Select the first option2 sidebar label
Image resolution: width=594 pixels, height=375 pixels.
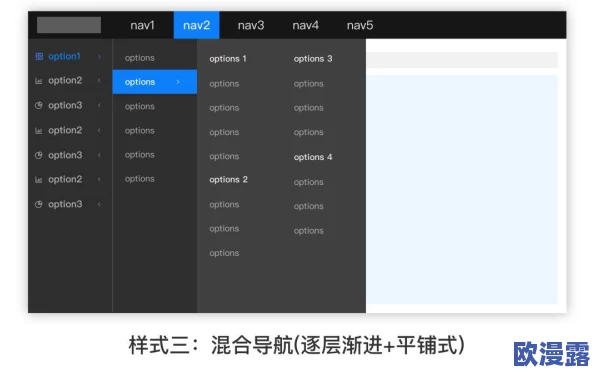[65, 80]
